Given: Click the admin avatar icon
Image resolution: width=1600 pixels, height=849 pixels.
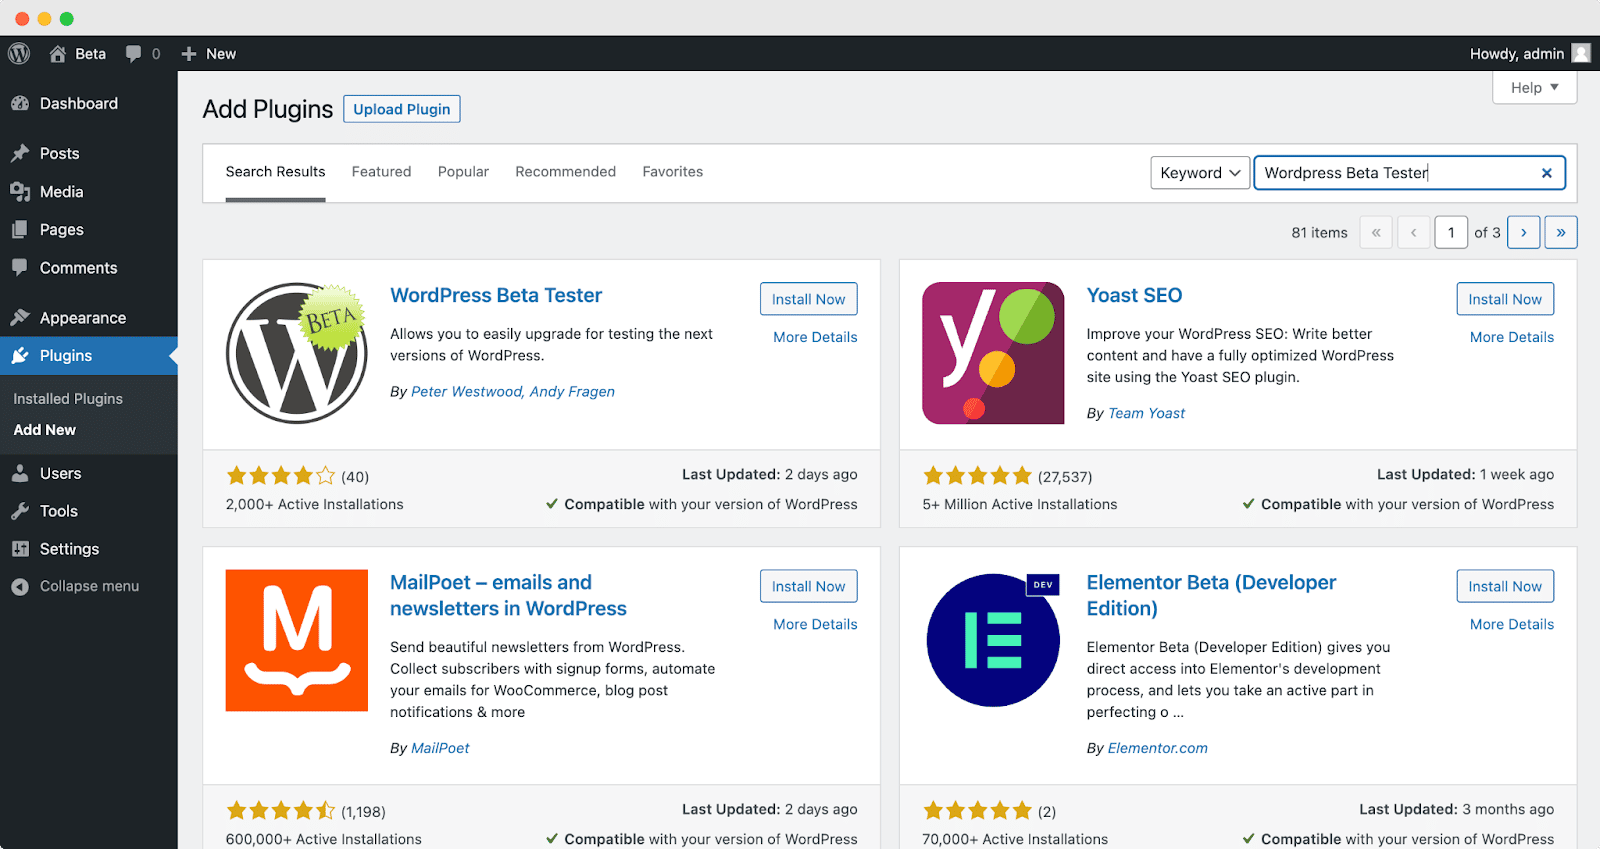Looking at the screenshot, I should (x=1581, y=54).
